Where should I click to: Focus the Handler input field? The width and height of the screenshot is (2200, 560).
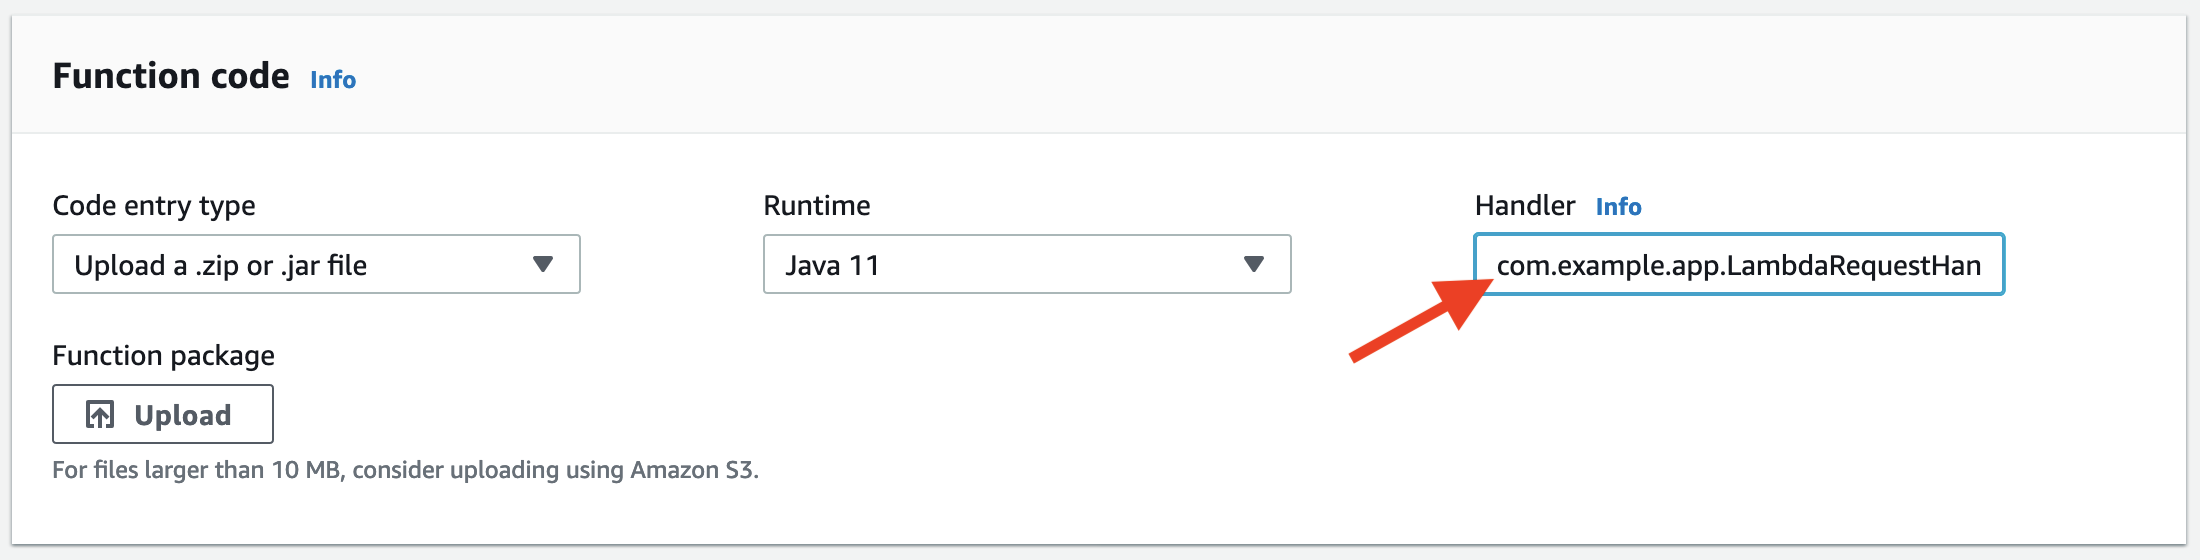tap(1739, 265)
